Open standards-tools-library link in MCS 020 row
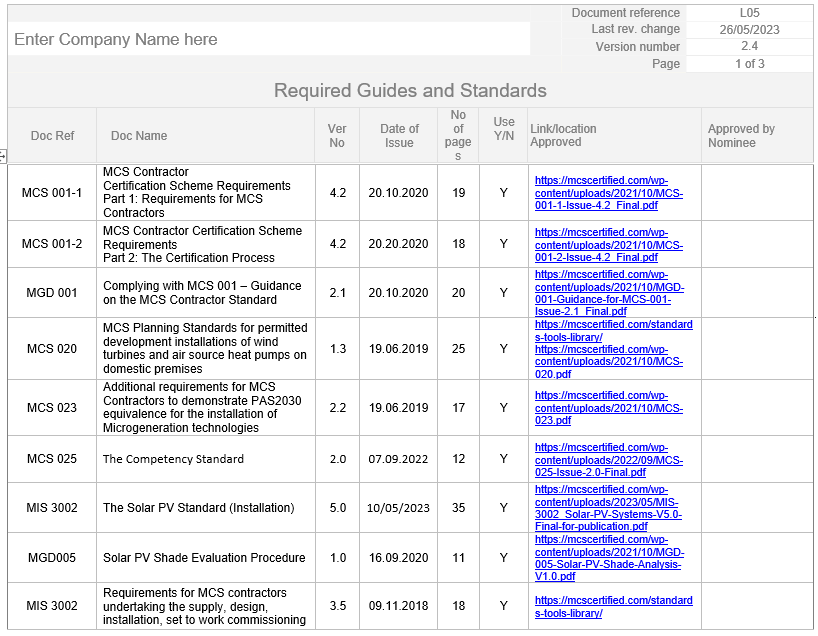Viewport: 818px width, 636px height. point(613,331)
